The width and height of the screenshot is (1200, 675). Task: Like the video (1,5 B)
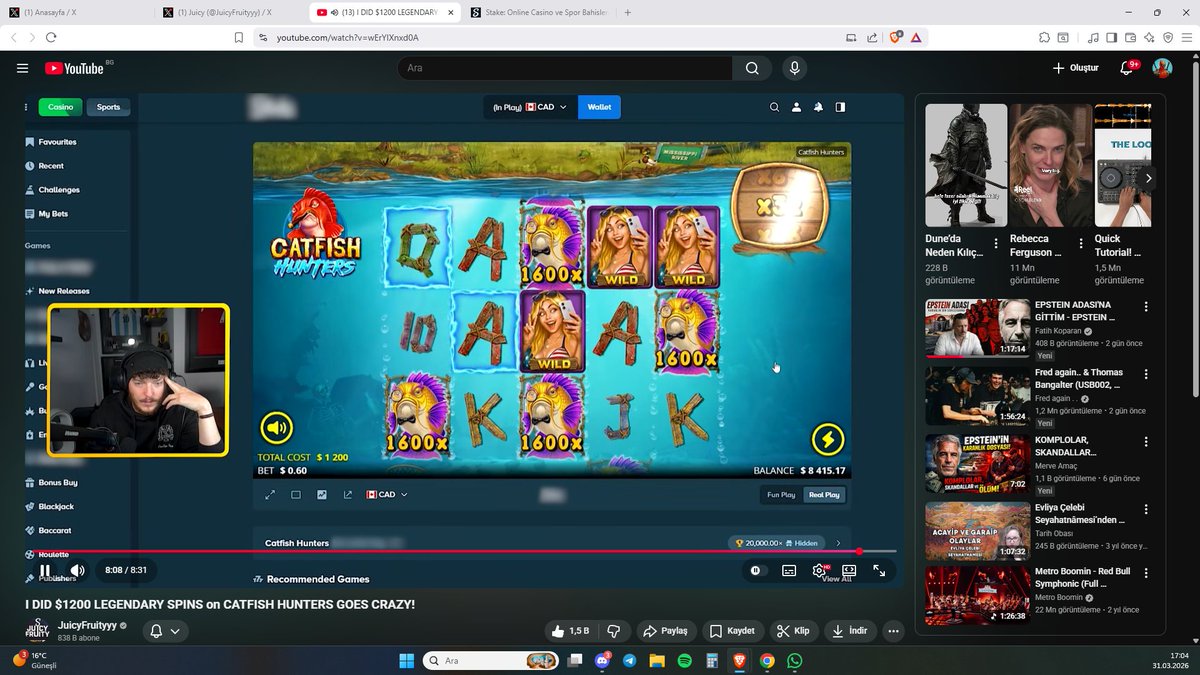(571, 631)
